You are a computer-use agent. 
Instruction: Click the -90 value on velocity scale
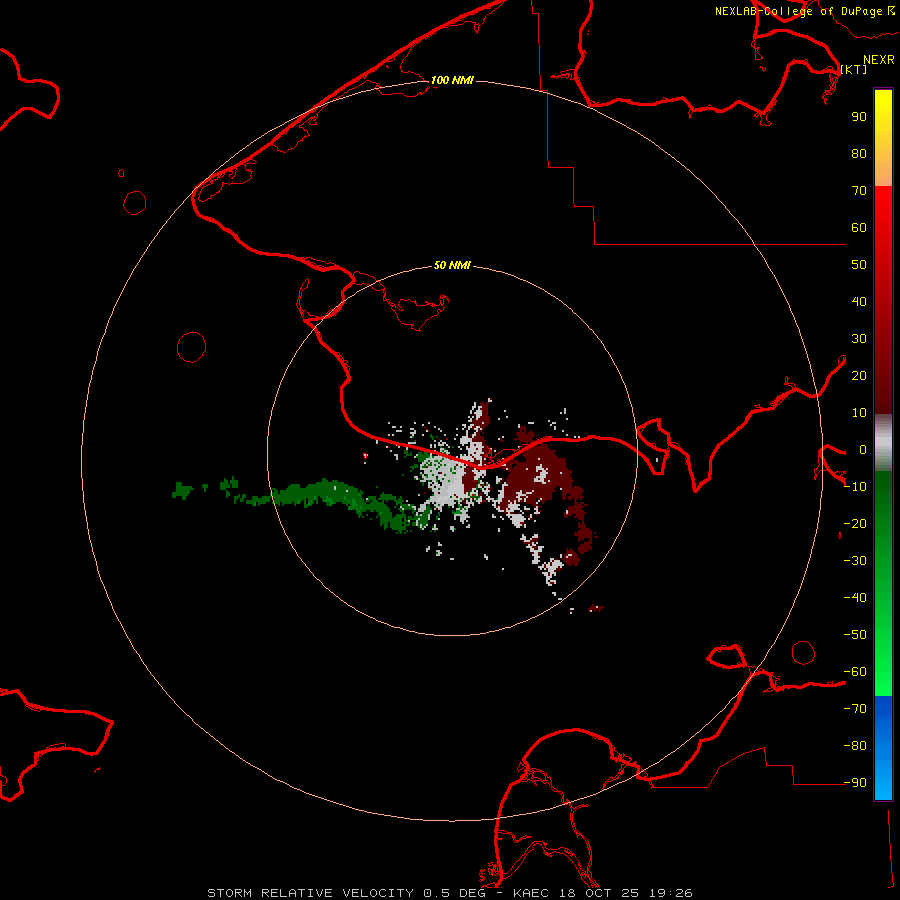tap(855, 783)
